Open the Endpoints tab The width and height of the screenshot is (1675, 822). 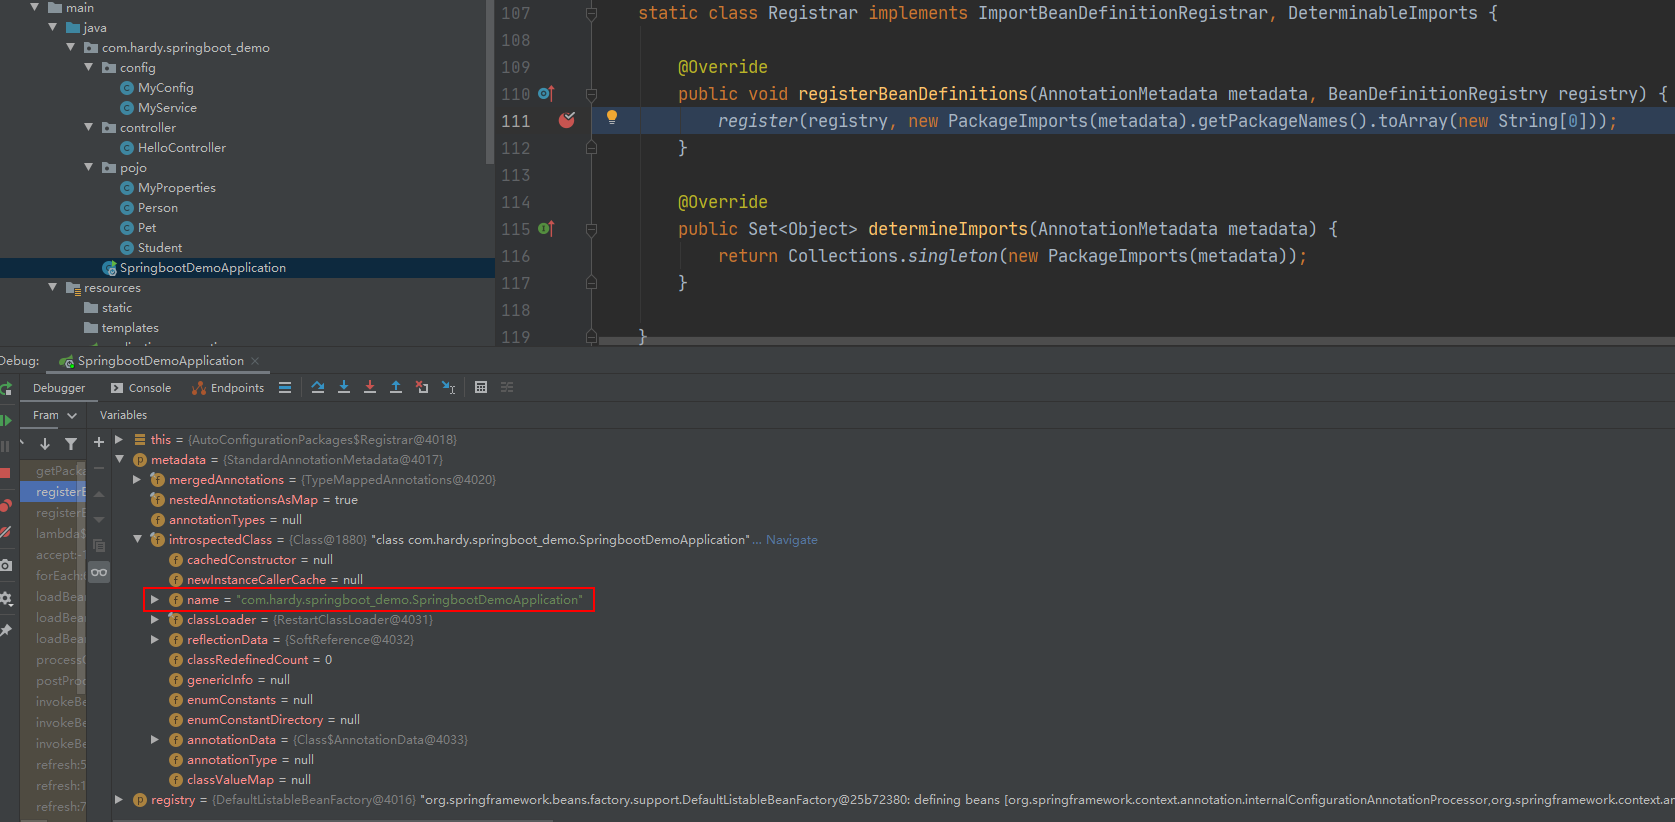(228, 388)
